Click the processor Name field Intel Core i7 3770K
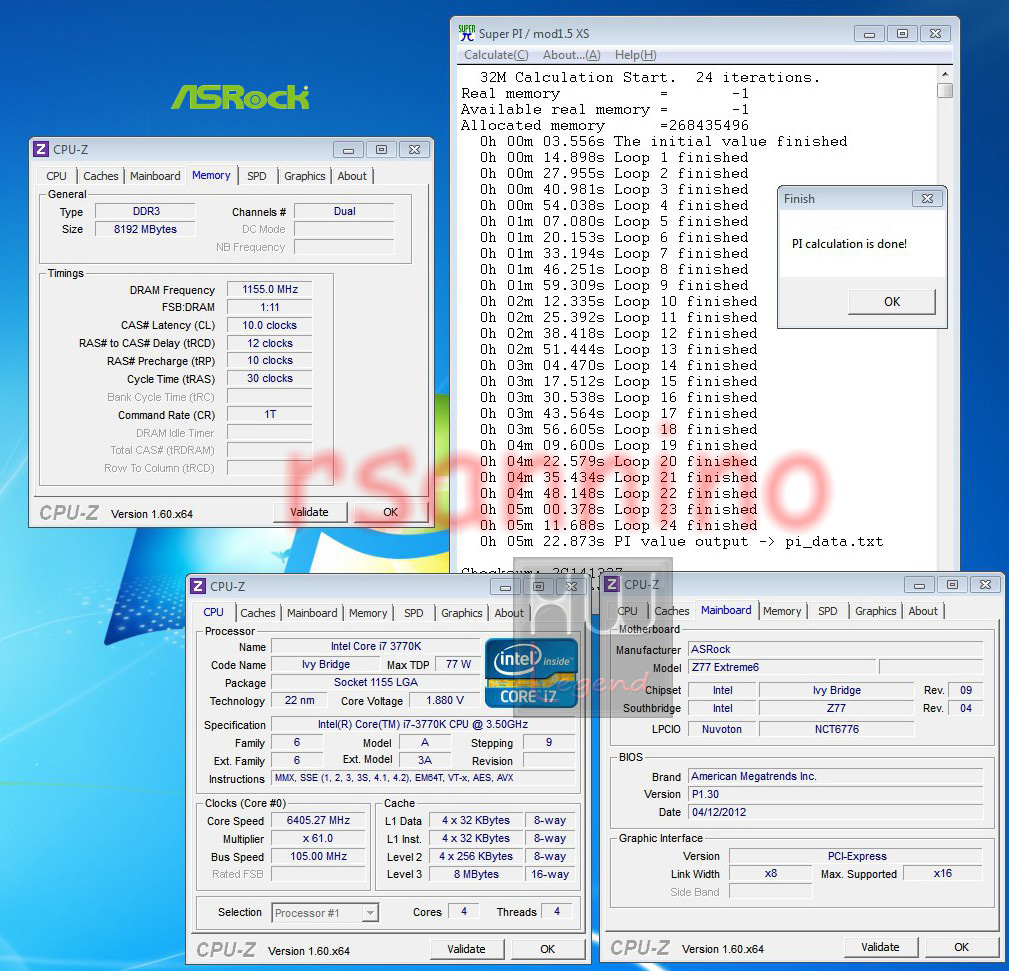Viewport: 1009px width, 971px height. [x=376, y=646]
